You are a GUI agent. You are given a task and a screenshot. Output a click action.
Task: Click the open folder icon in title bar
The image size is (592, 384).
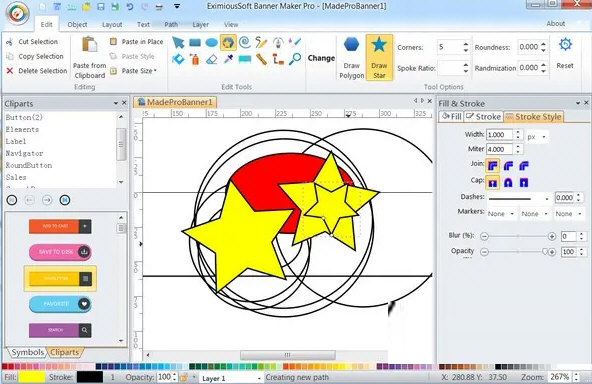[x=86, y=6]
